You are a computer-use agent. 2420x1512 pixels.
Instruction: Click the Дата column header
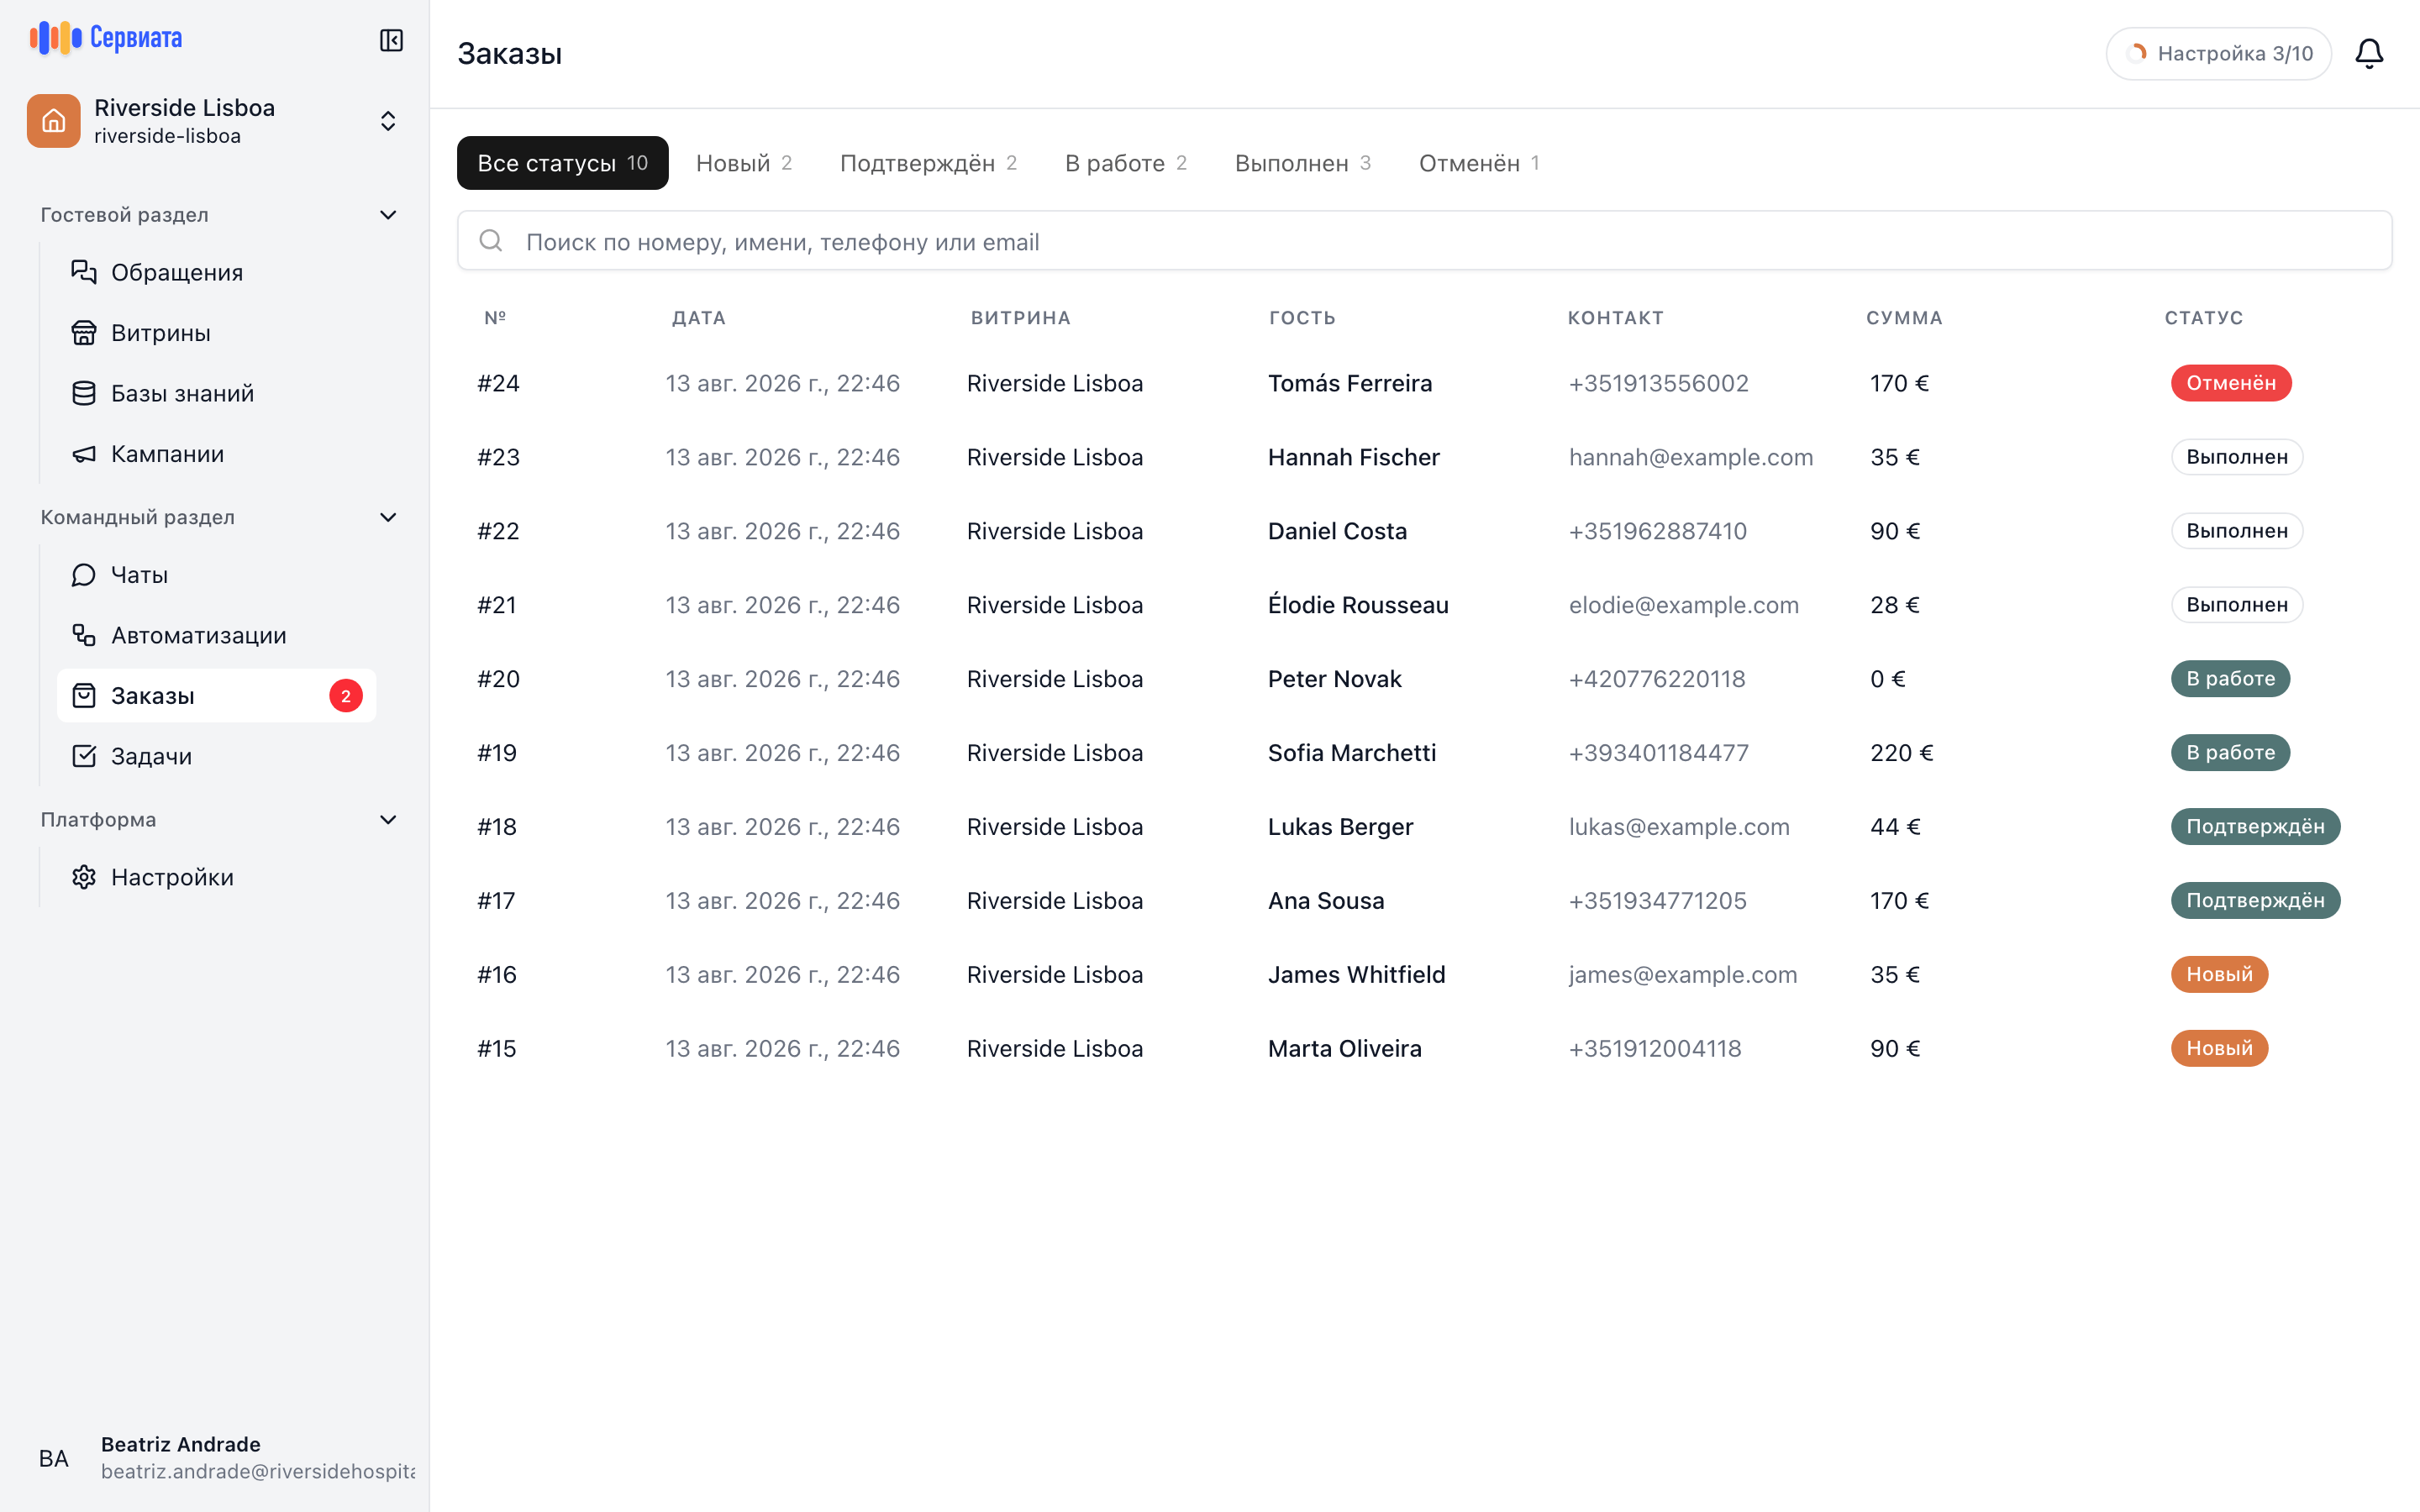click(x=699, y=318)
